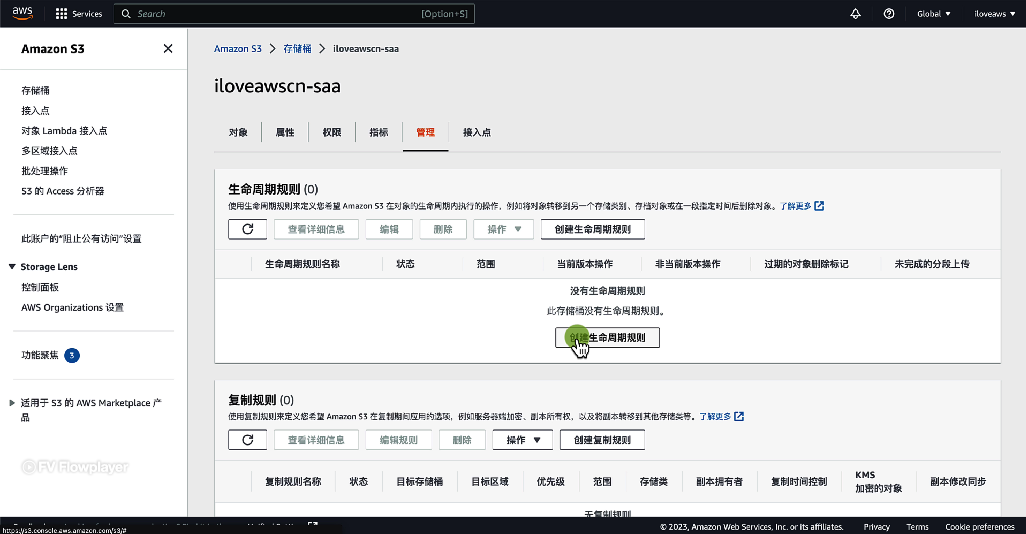Open 存储桶 in sidebar

click(35, 90)
